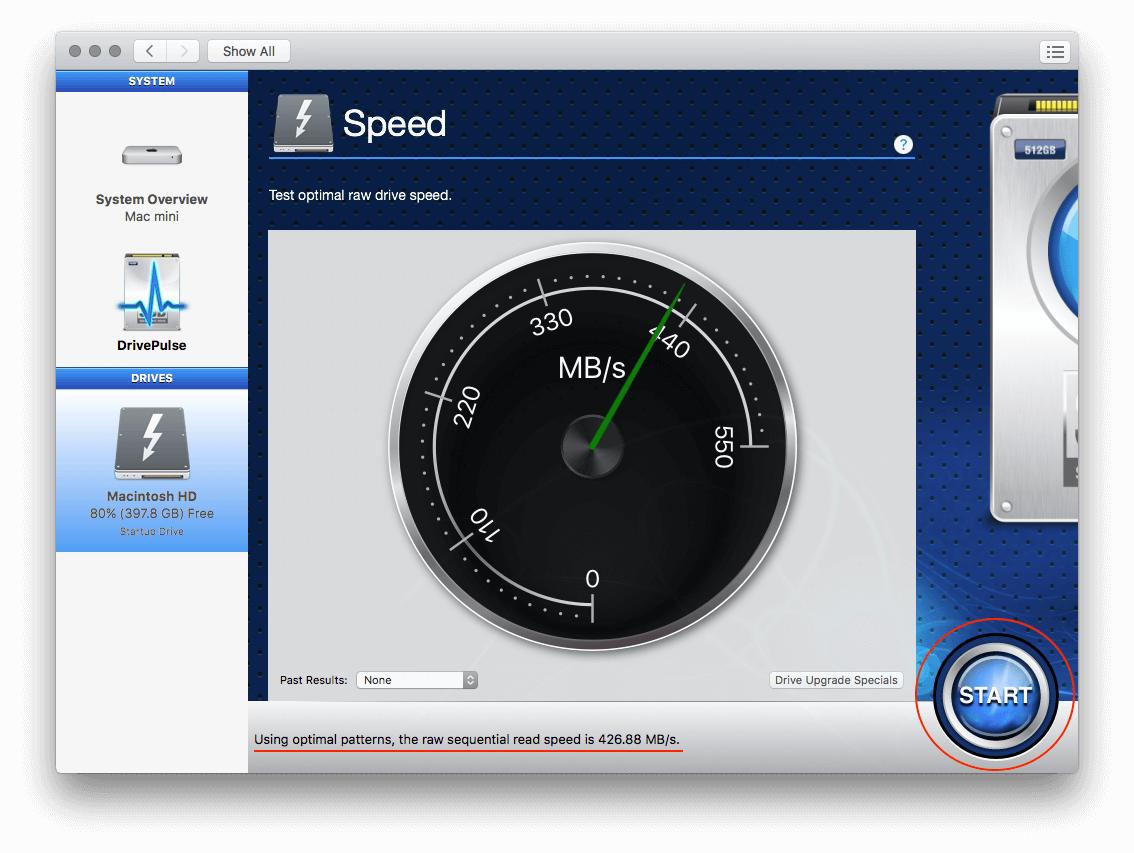Click Show All to return to all panes

[248, 51]
